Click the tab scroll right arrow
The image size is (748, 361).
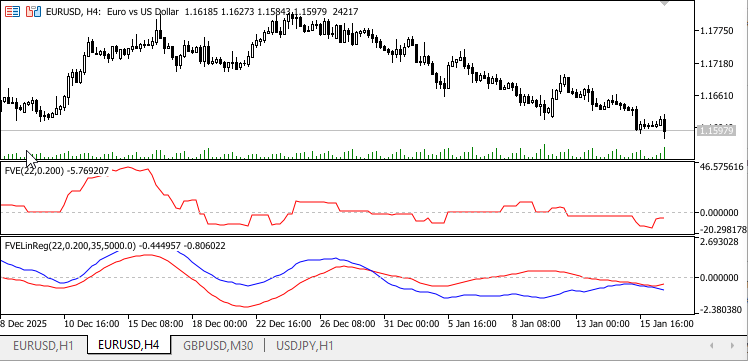pos(733,345)
